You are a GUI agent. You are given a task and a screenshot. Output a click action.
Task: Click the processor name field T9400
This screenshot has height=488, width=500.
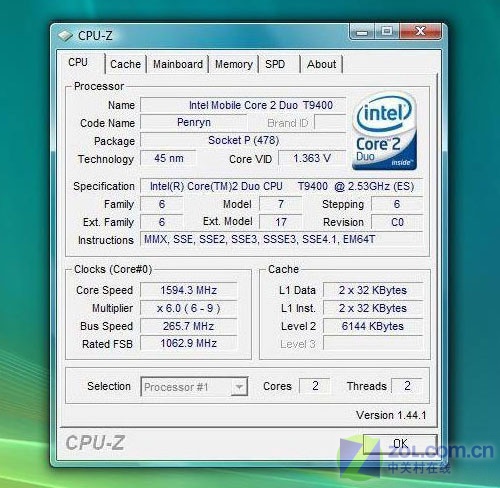(x=243, y=105)
